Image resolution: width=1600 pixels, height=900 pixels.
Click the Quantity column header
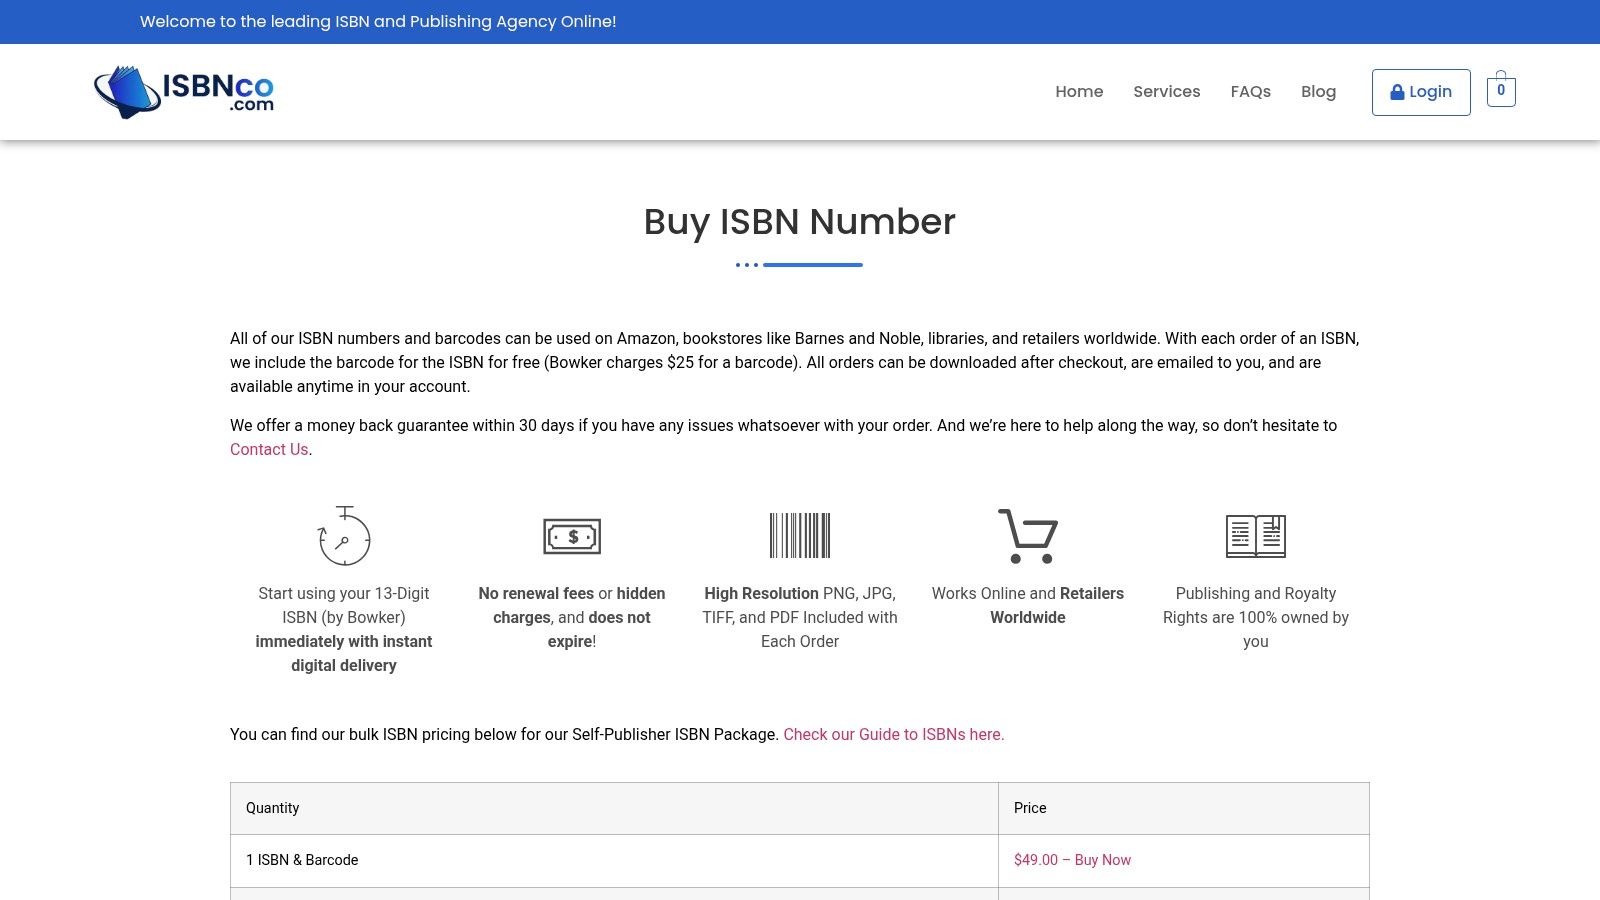pyautogui.click(x=614, y=808)
